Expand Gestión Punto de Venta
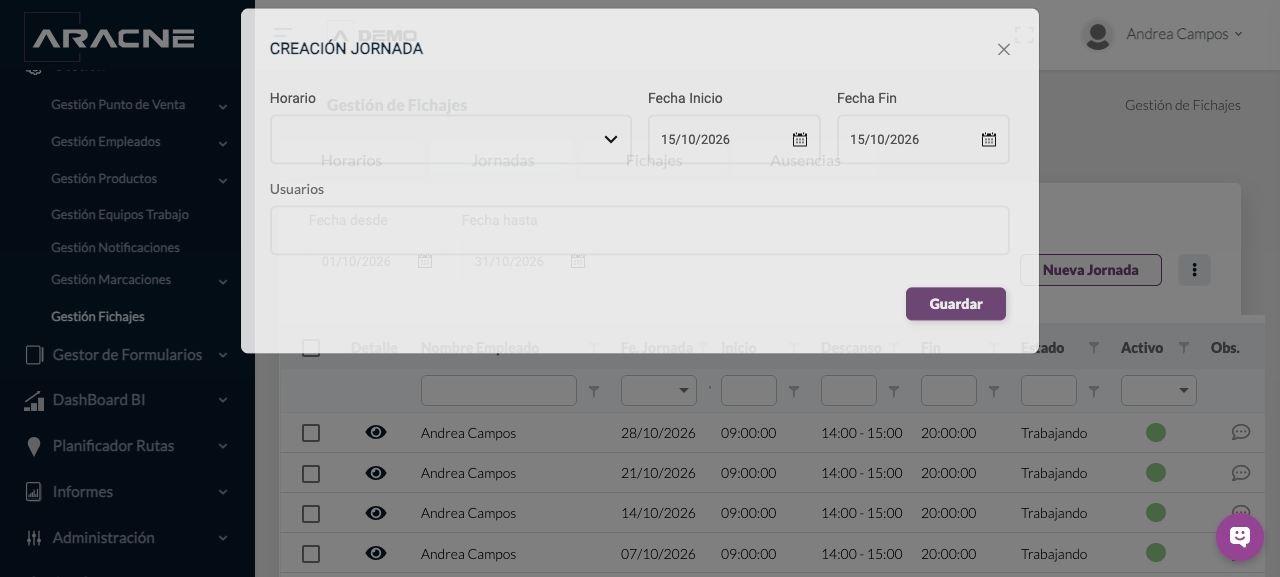Screen dimensions: 1280x577 pyautogui.click(x=140, y=105)
